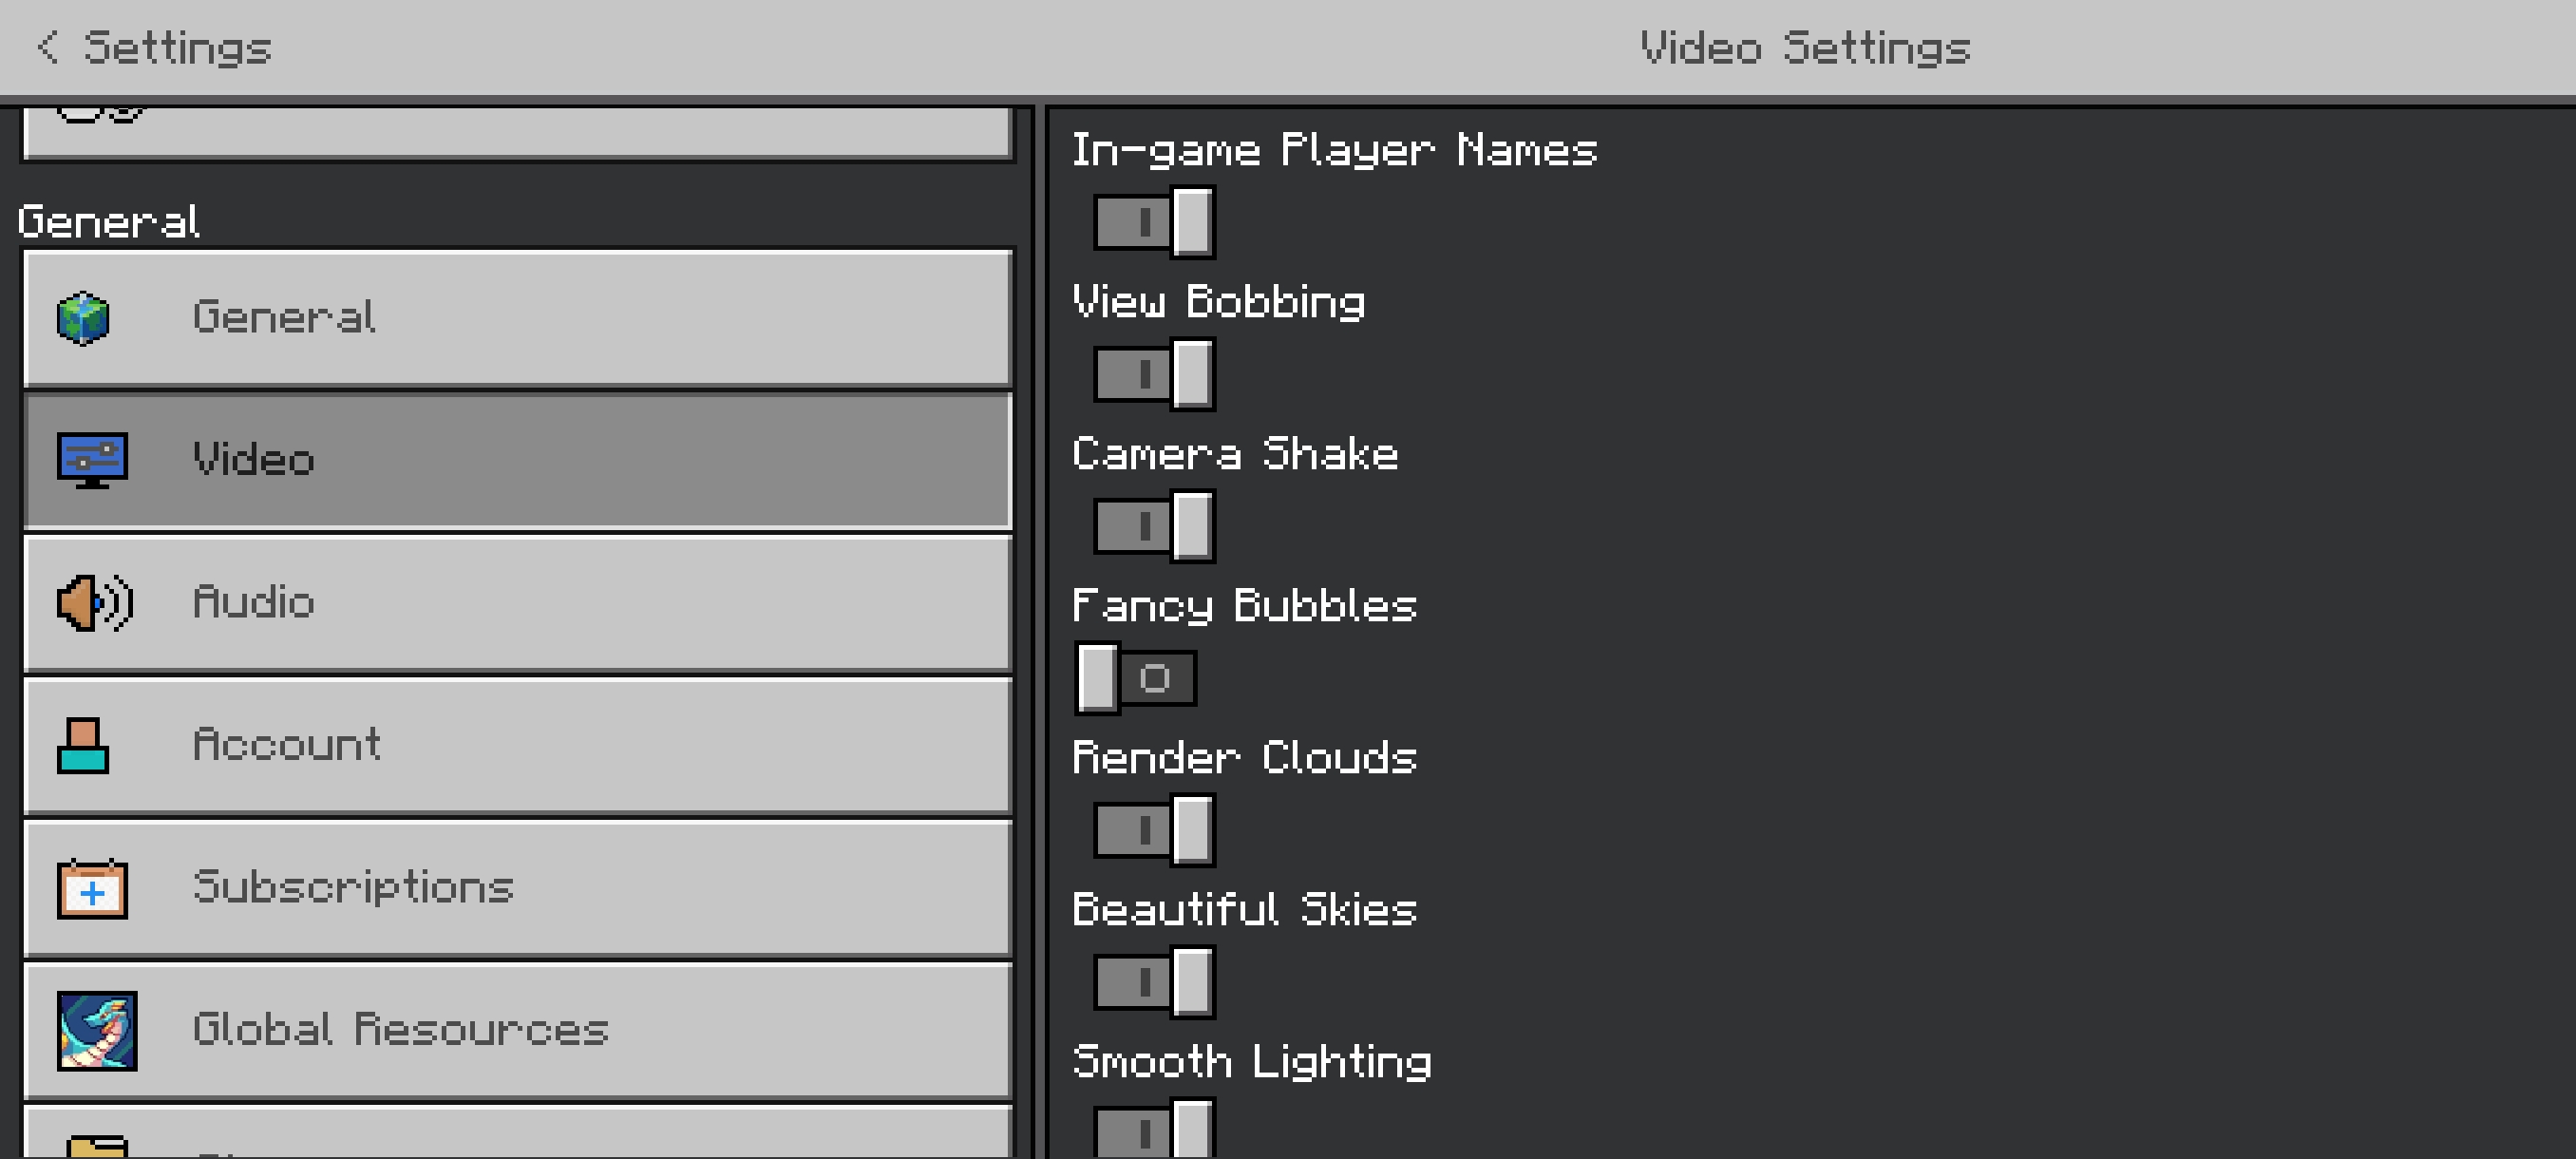Click the Subscriptions calendar icon

[x=92, y=888]
